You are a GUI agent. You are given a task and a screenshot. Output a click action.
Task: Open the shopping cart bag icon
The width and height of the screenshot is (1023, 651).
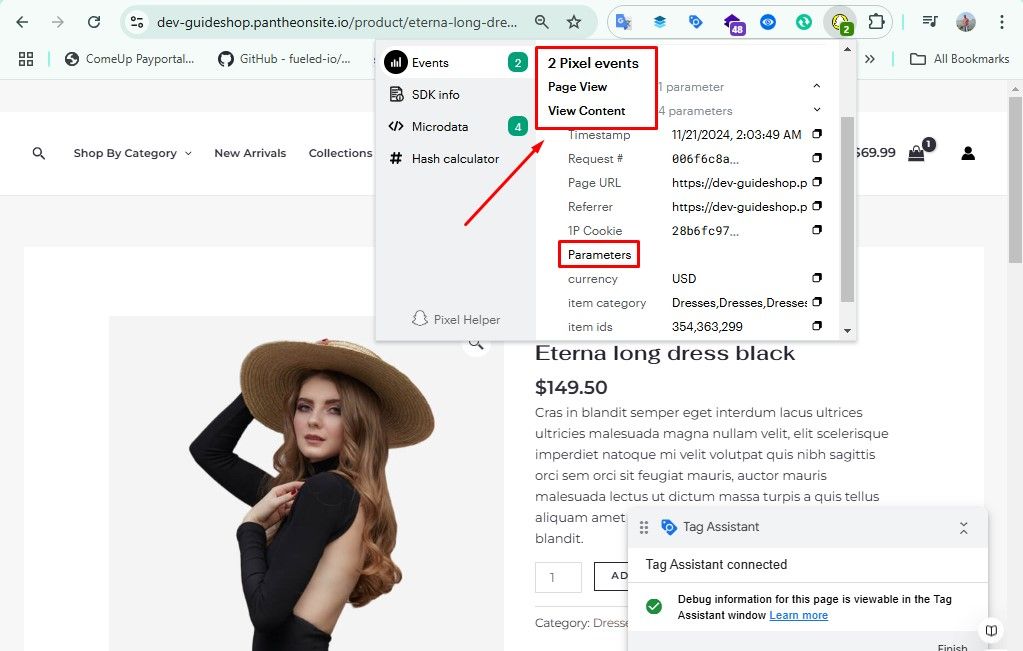pos(916,153)
